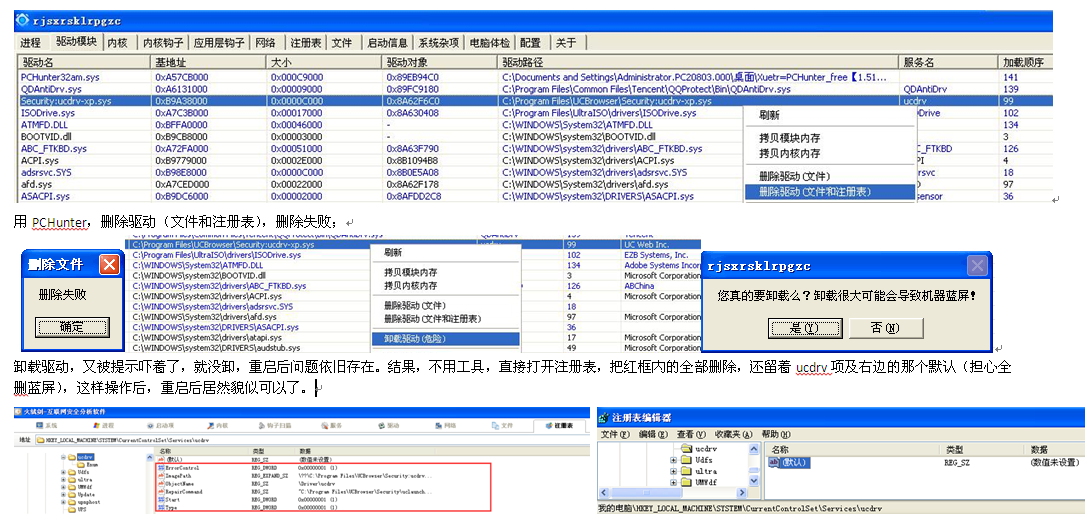
Task: Expand the Udfs key in 注册表编辑器
Action: point(673,460)
